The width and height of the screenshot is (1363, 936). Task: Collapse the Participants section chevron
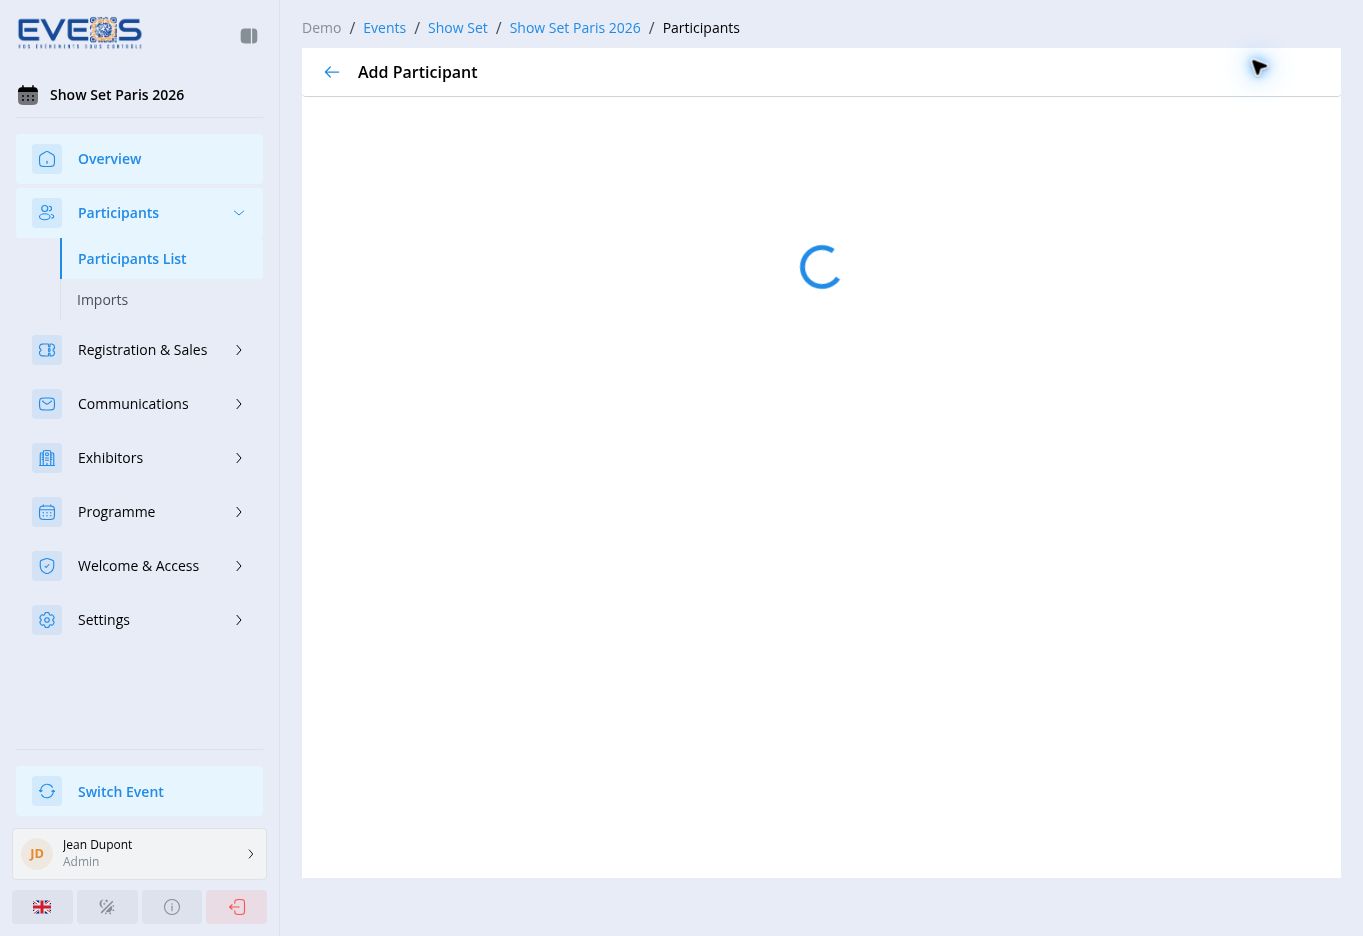(239, 213)
